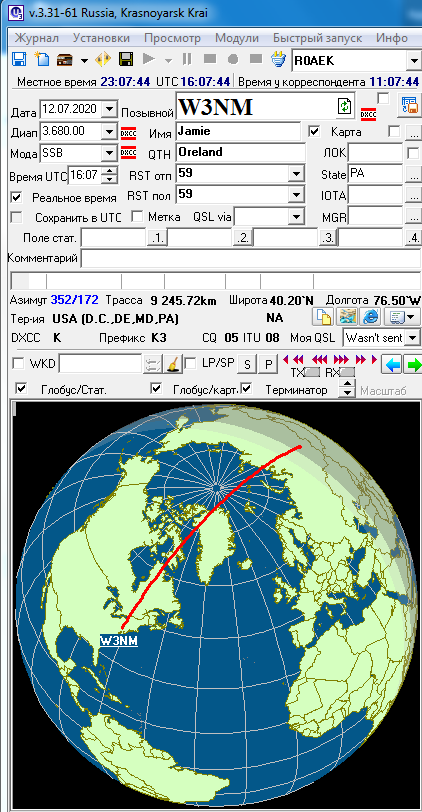The width and height of the screenshot is (422, 812).
Task: Click the Internet Explorer lookup icon
Action: [370, 317]
